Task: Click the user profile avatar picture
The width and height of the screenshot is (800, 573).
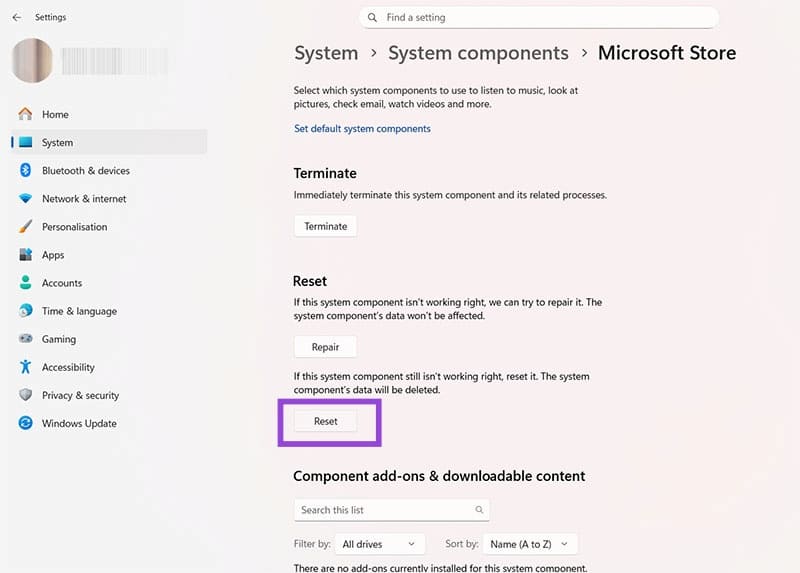Action: 32,60
